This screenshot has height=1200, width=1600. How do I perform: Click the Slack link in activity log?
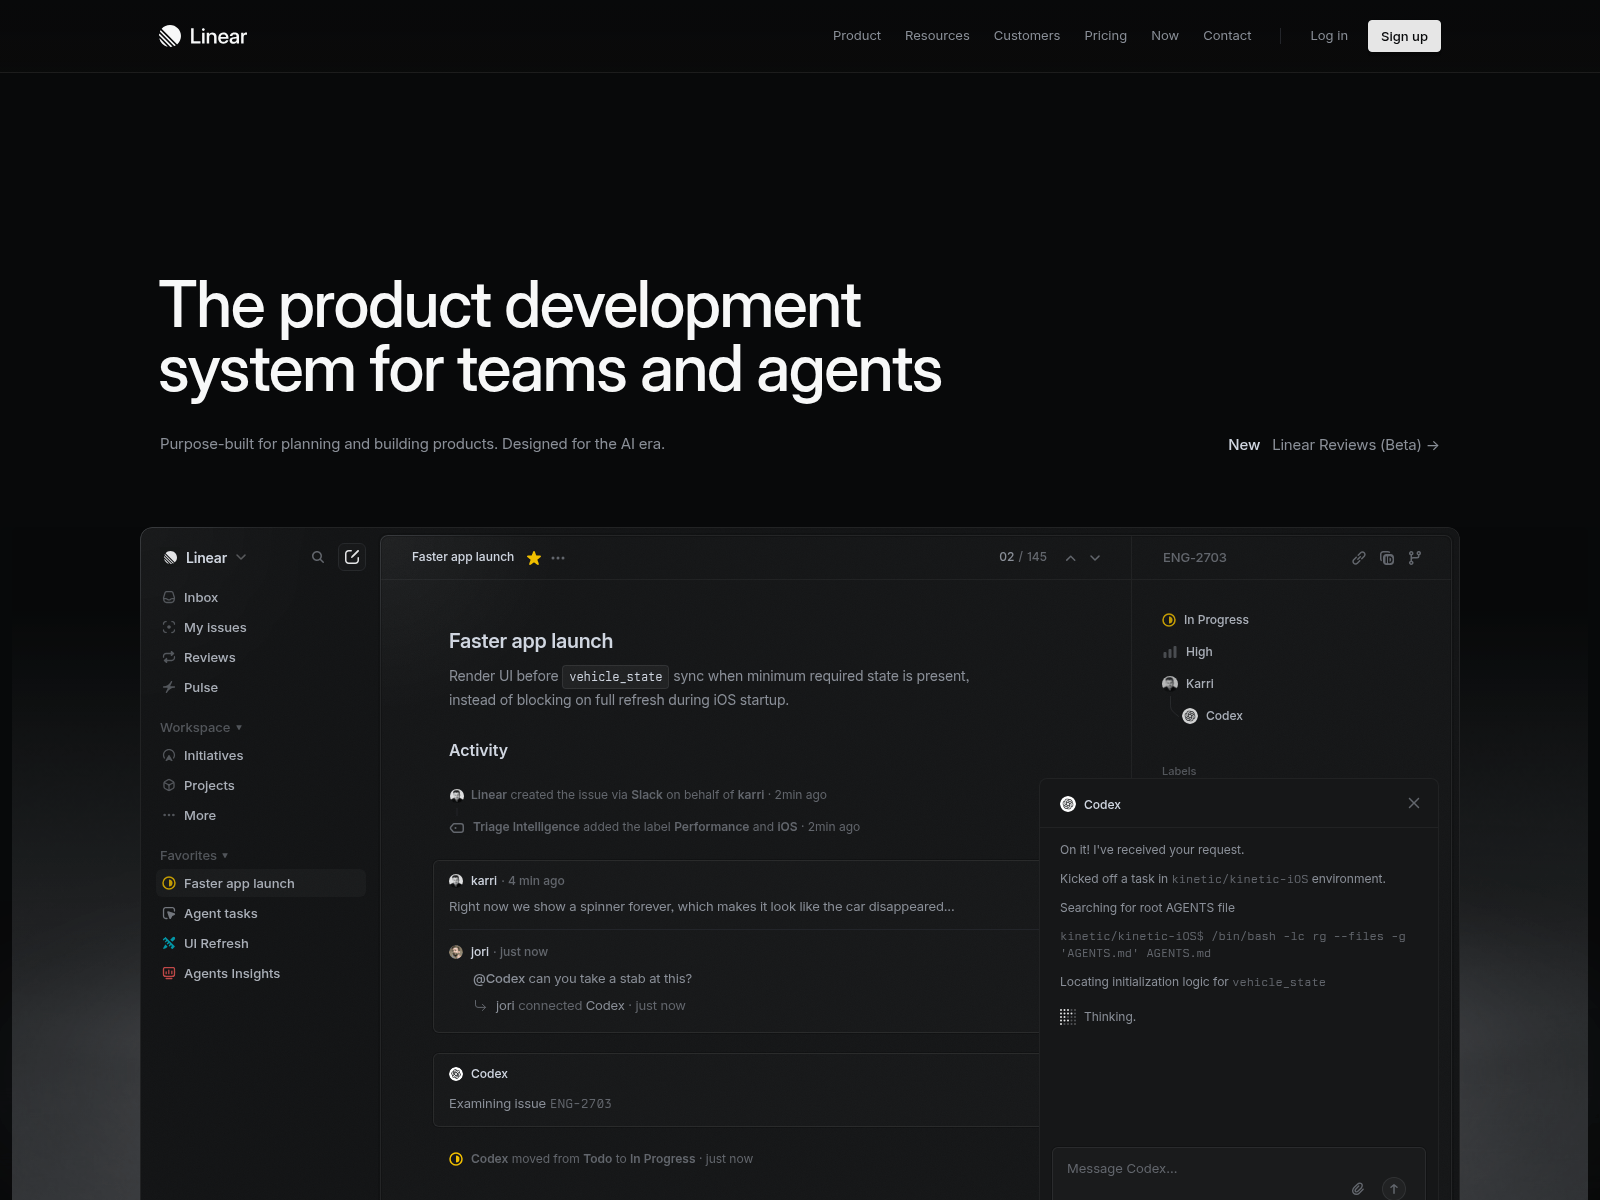(647, 795)
